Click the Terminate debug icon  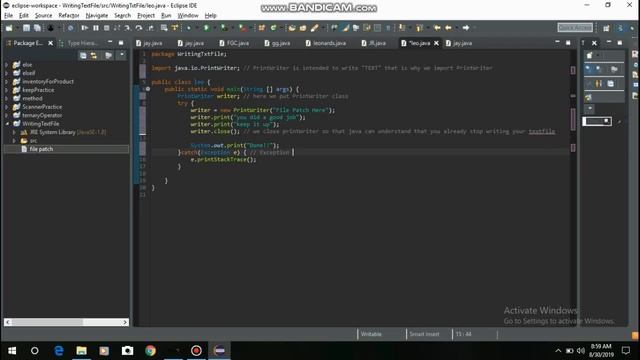[107, 28]
